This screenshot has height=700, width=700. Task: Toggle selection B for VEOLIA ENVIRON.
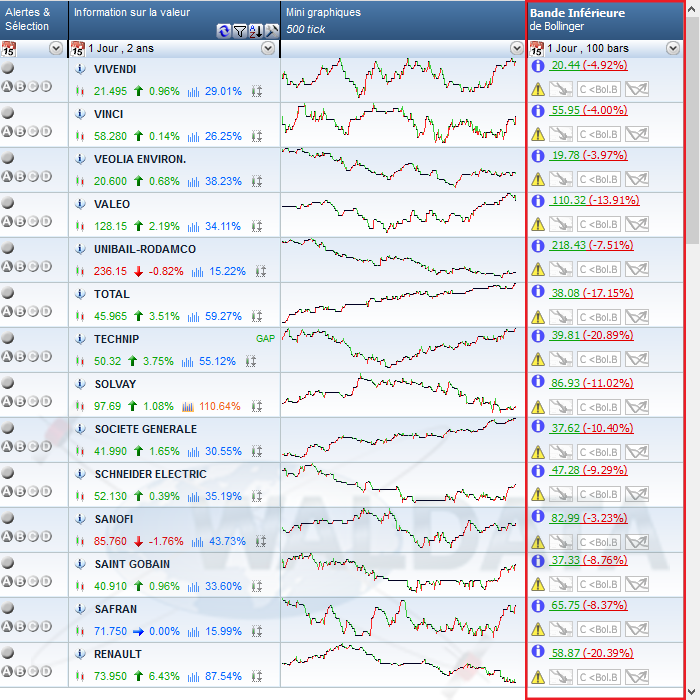(20, 176)
